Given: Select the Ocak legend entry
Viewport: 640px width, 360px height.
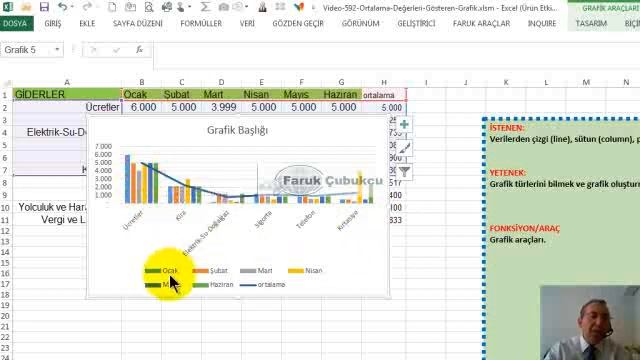Looking at the screenshot, I should (x=162, y=271).
